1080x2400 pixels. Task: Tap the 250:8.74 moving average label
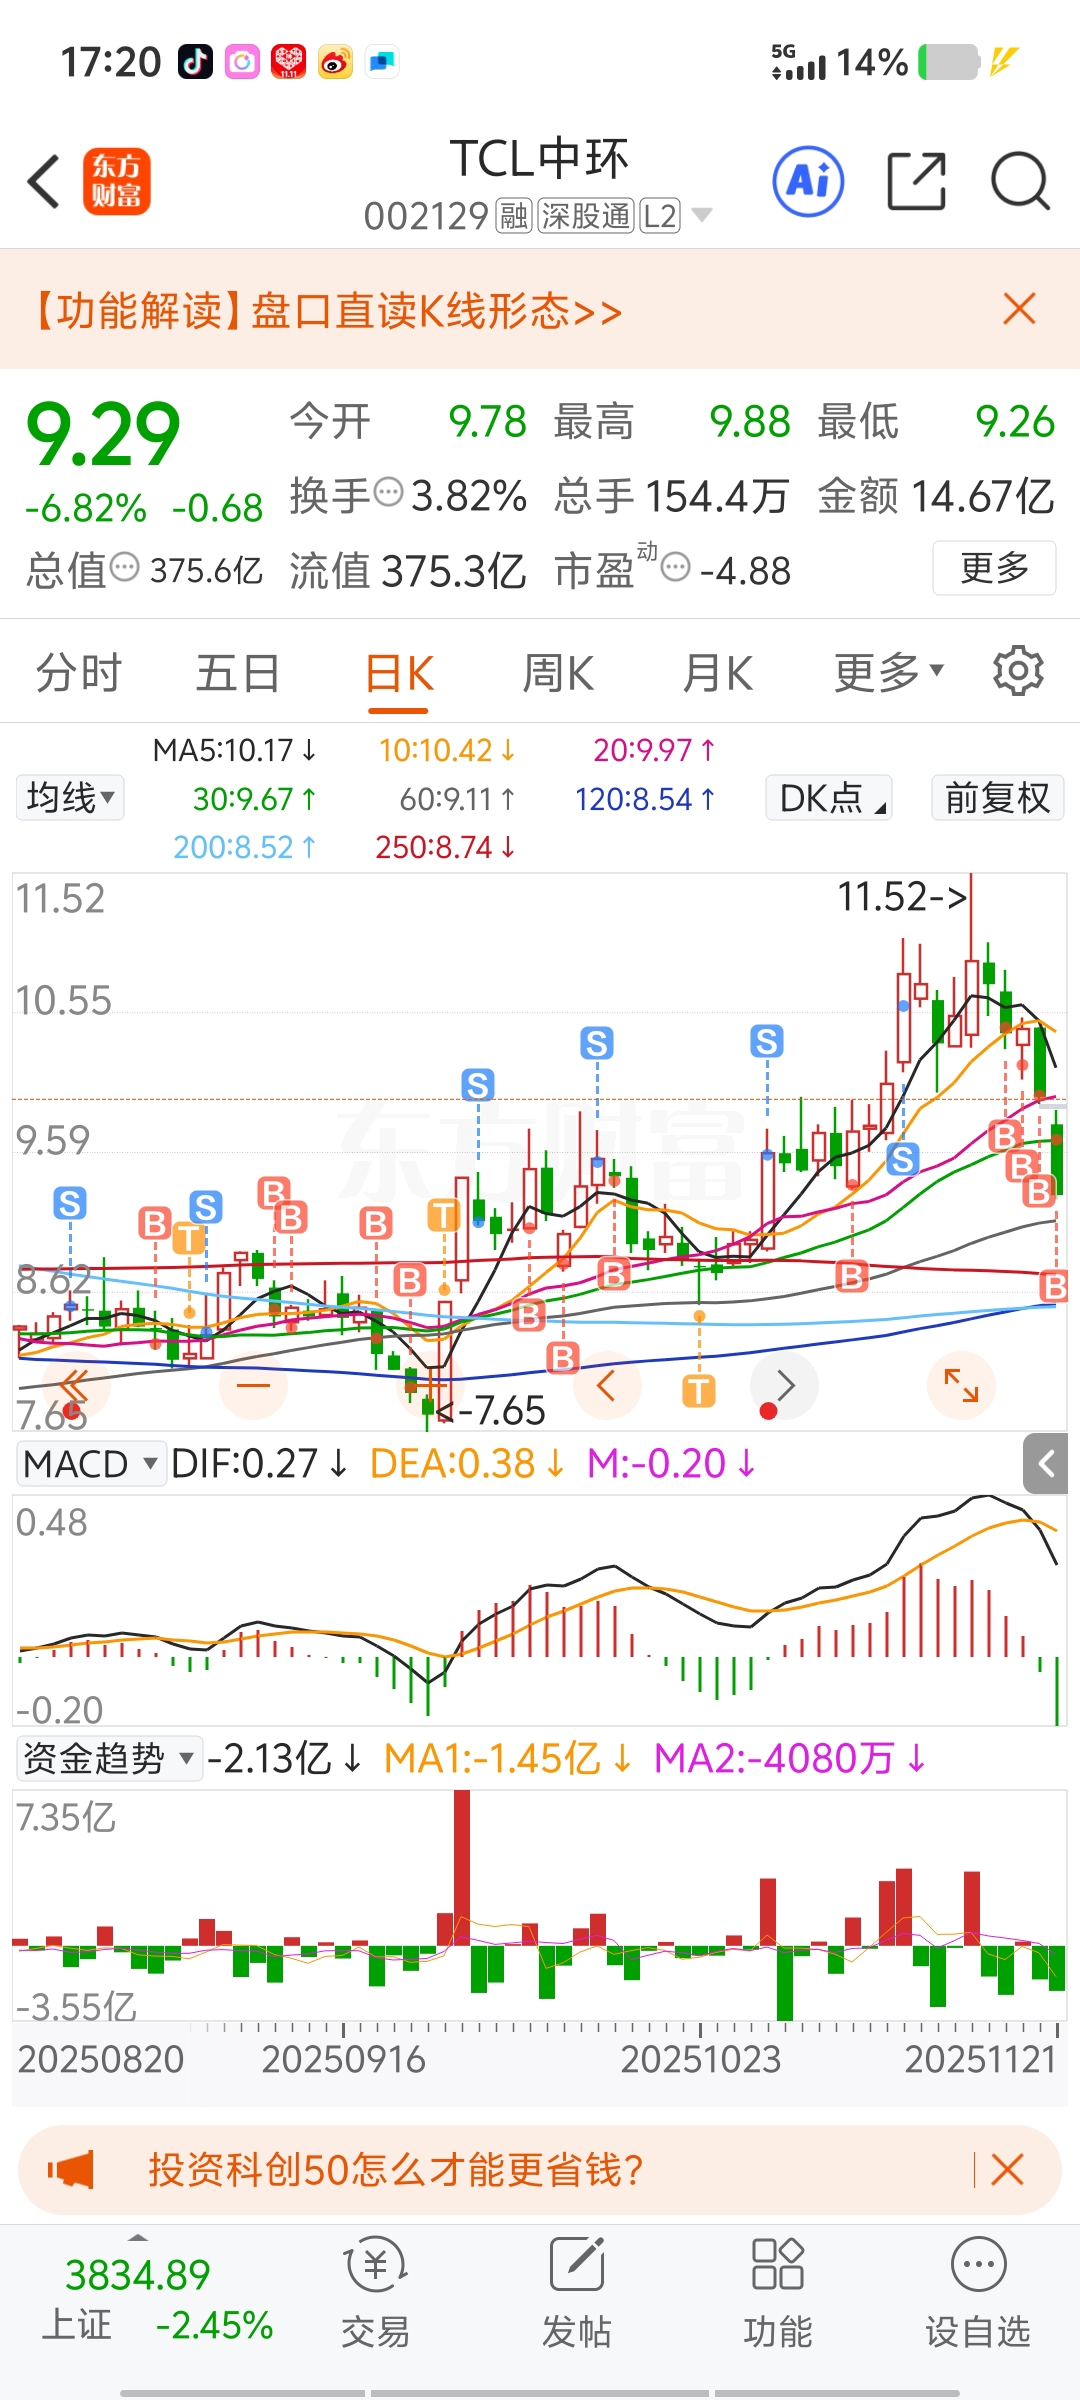point(445,847)
